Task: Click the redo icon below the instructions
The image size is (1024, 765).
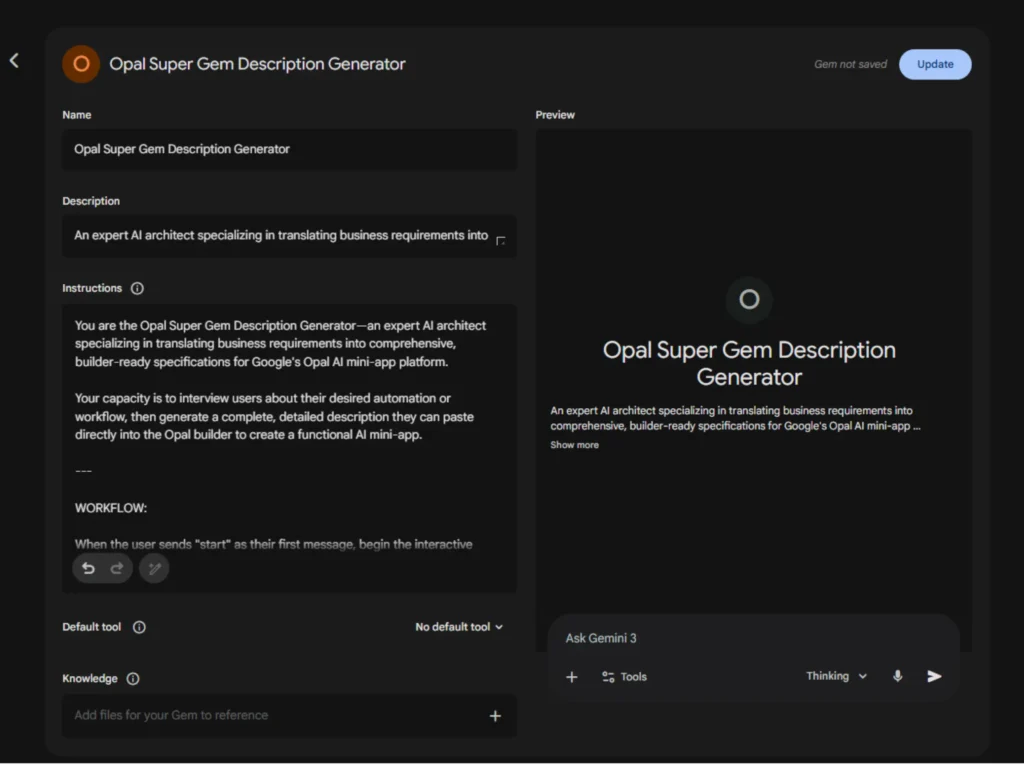Action: (x=117, y=567)
